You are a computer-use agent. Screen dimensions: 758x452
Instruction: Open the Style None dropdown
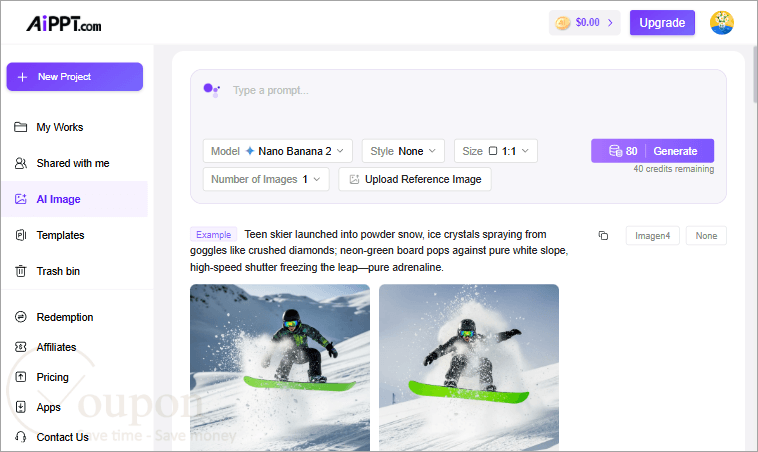403,151
